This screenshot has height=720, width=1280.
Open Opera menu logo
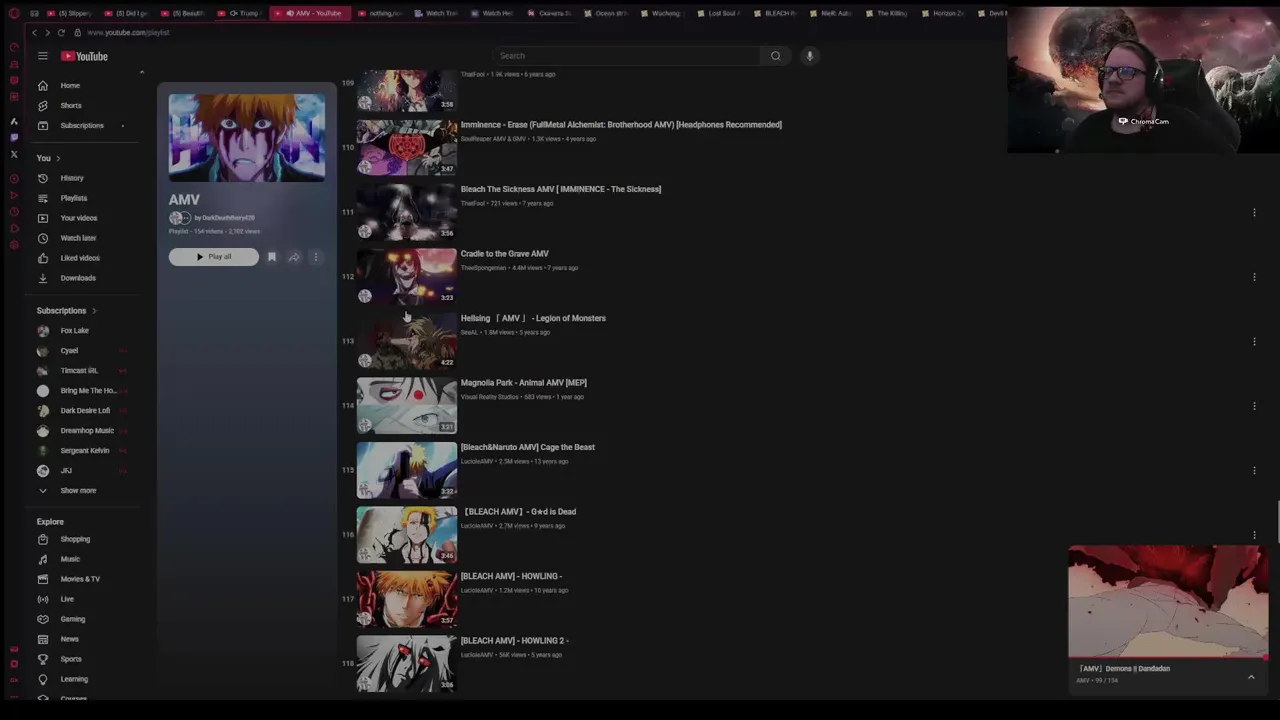(14, 13)
